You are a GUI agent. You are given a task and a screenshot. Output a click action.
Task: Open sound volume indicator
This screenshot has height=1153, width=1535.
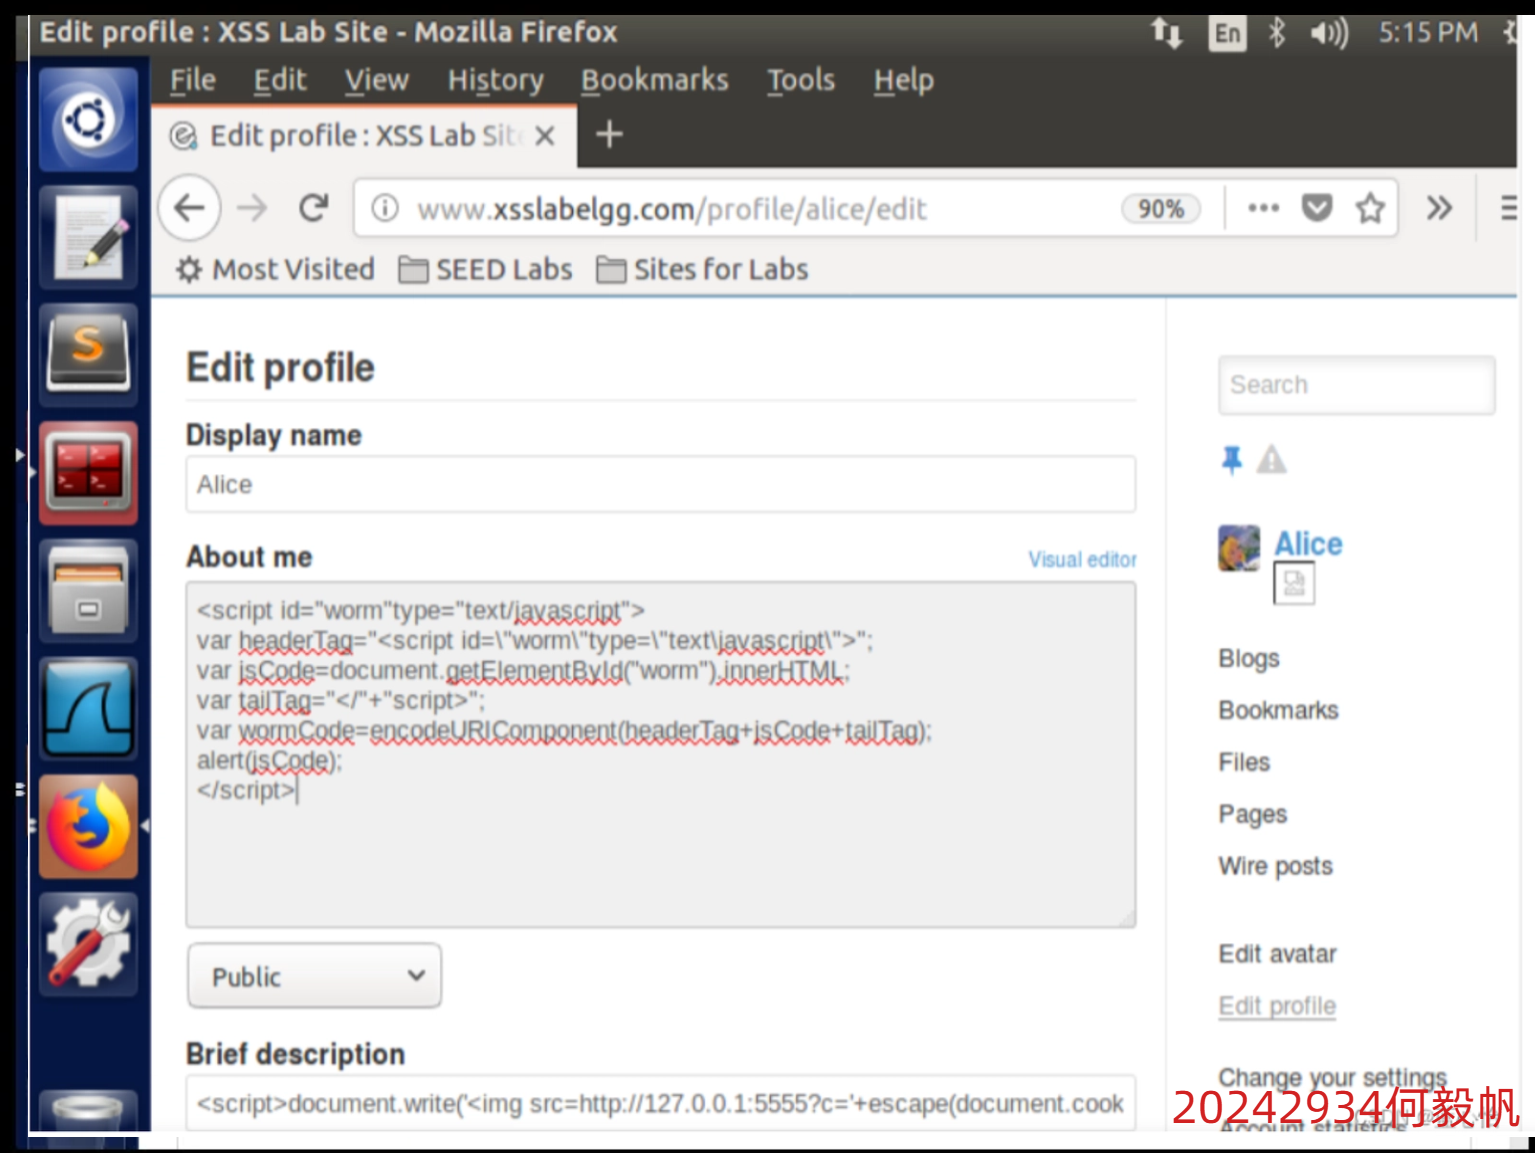click(x=1329, y=33)
